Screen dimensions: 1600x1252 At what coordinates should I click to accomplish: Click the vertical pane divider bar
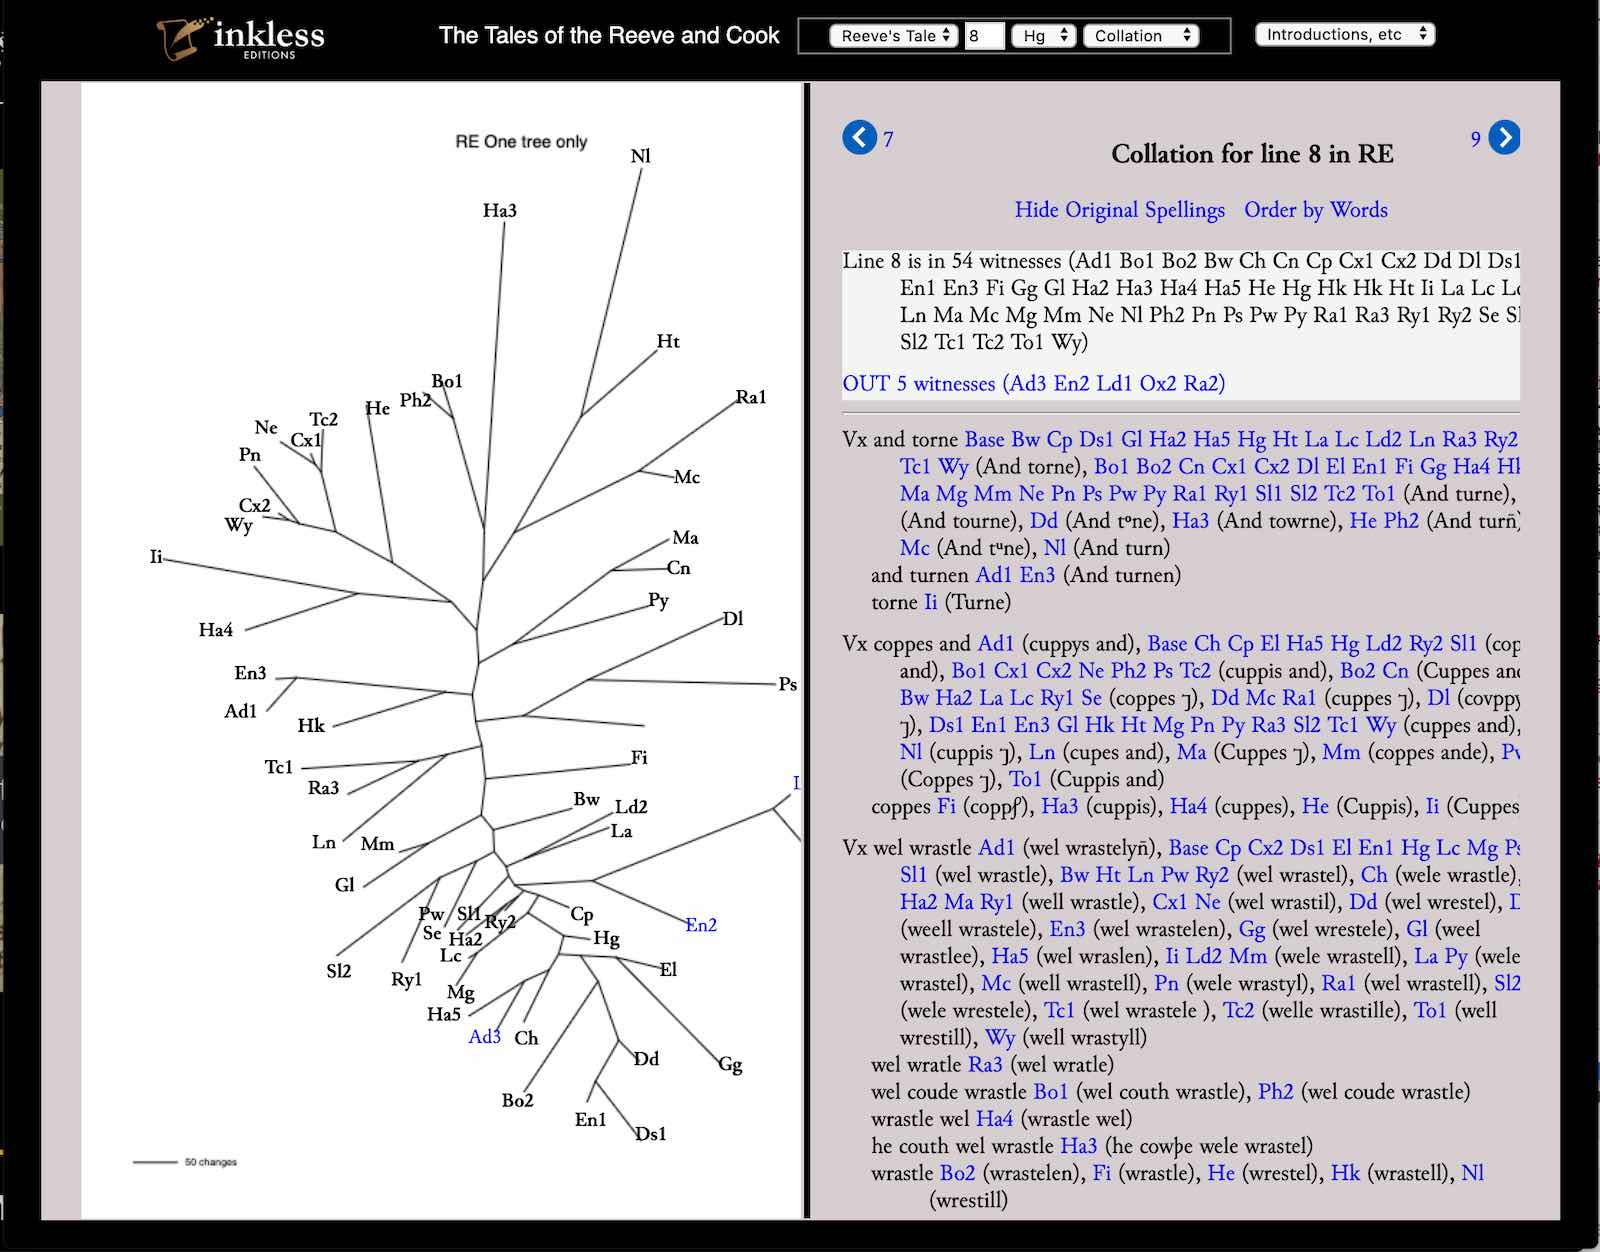(806, 650)
